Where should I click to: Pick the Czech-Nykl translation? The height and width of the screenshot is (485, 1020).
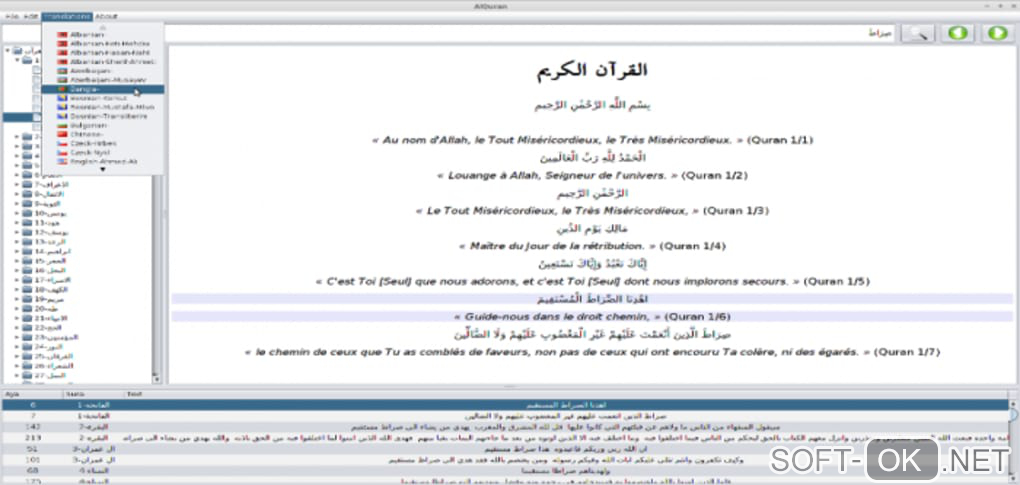point(103,152)
